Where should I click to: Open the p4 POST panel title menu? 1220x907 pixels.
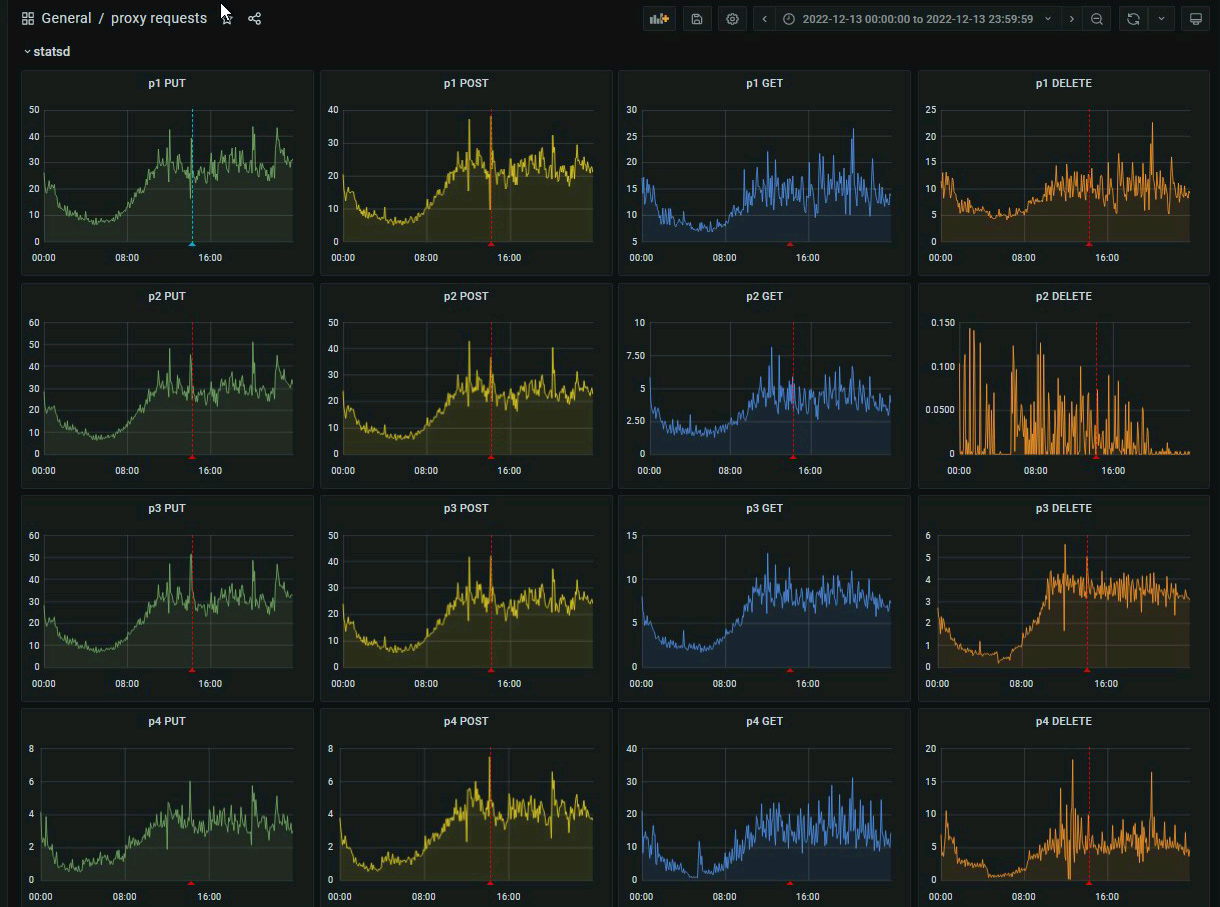click(x=466, y=721)
